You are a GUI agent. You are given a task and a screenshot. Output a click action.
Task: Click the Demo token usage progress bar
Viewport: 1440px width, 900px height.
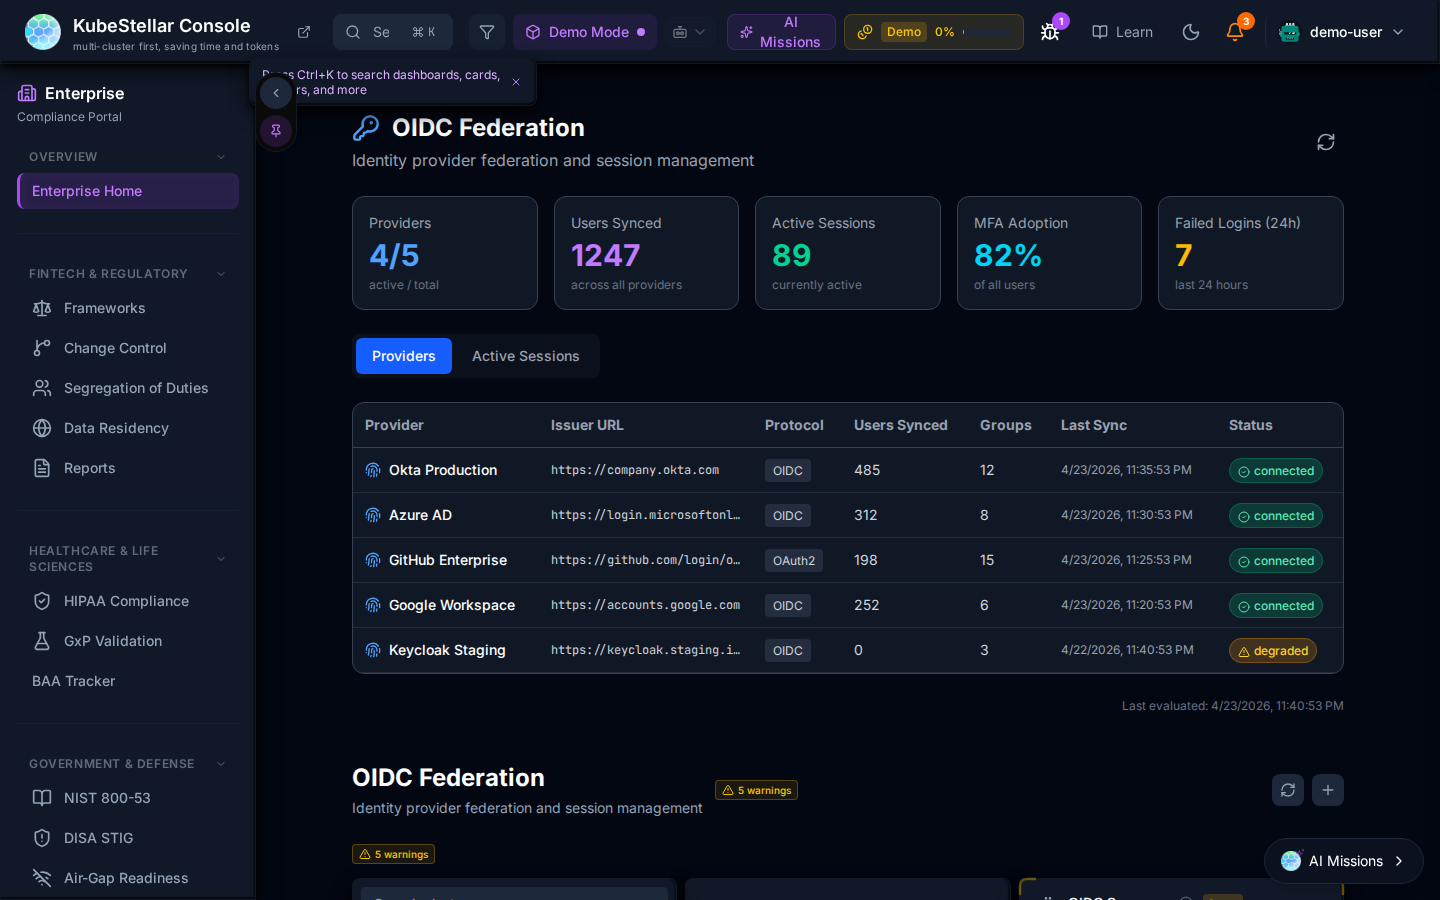[x=987, y=32]
